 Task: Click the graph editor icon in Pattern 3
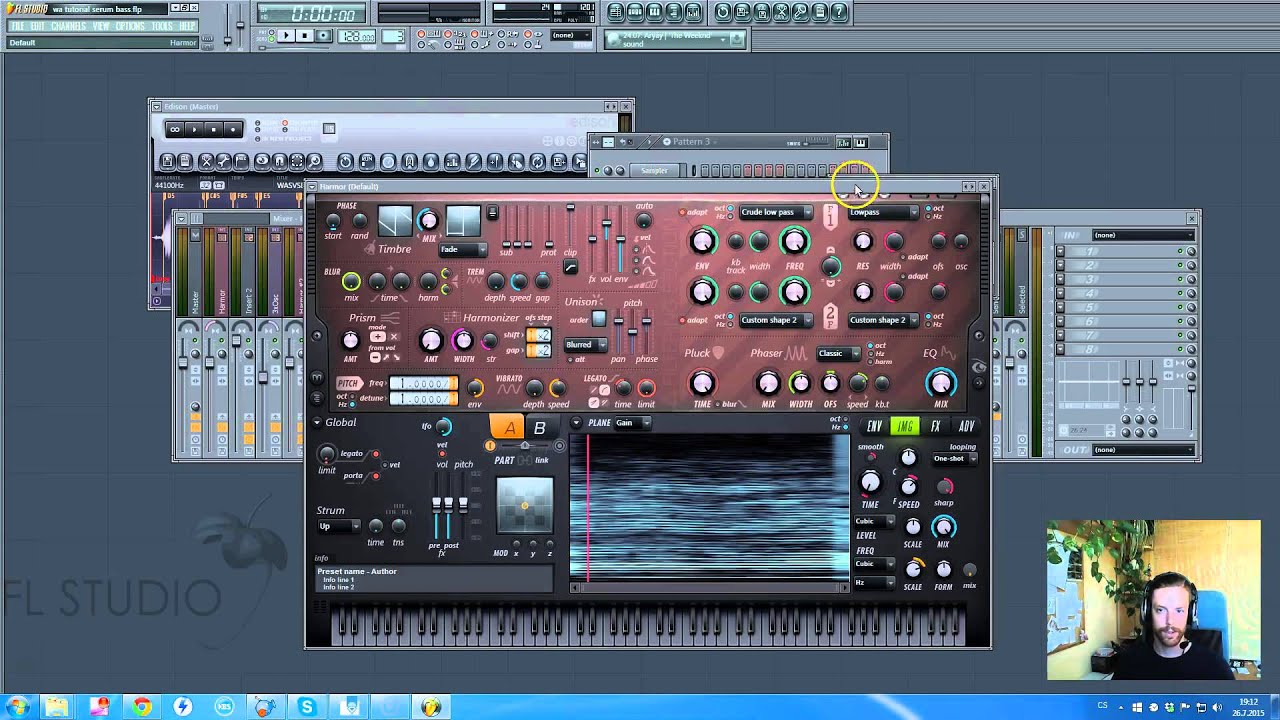(x=843, y=142)
